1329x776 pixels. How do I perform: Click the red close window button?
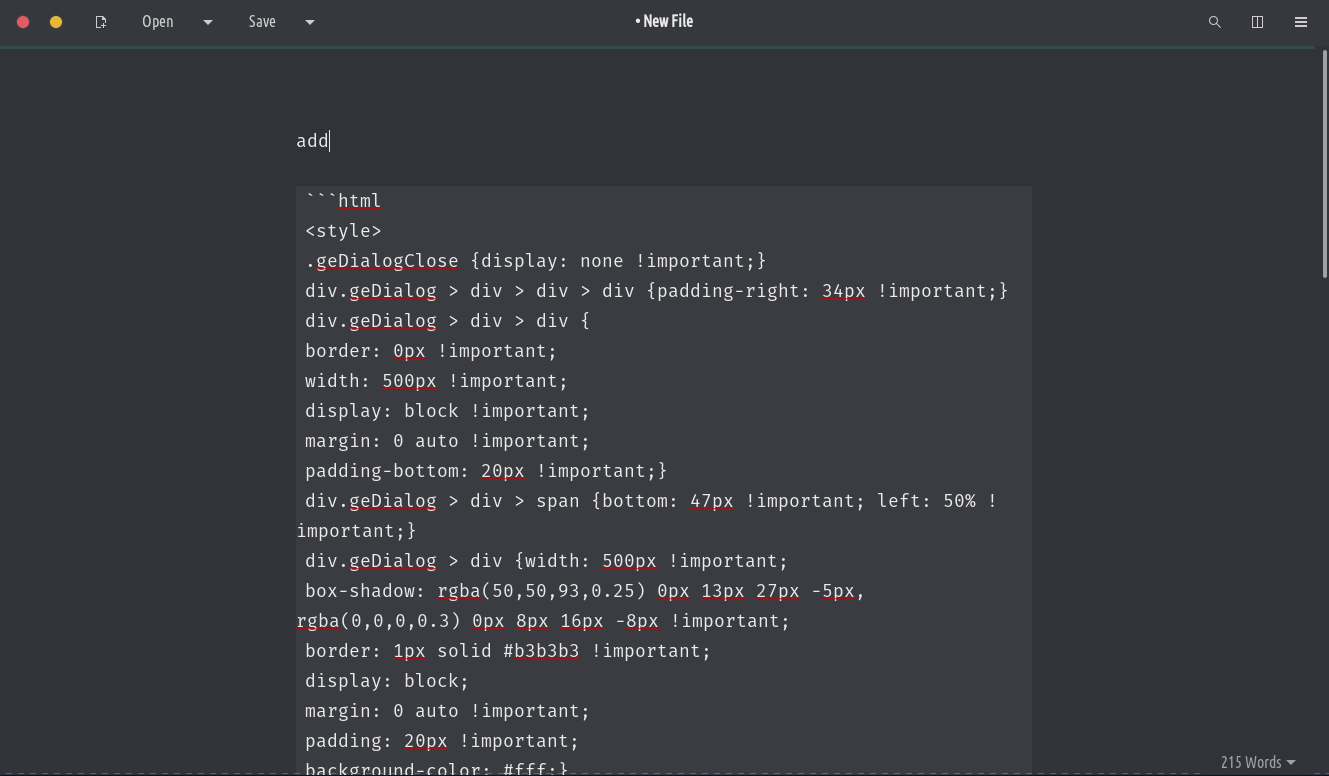pyautogui.click(x=23, y=22)
